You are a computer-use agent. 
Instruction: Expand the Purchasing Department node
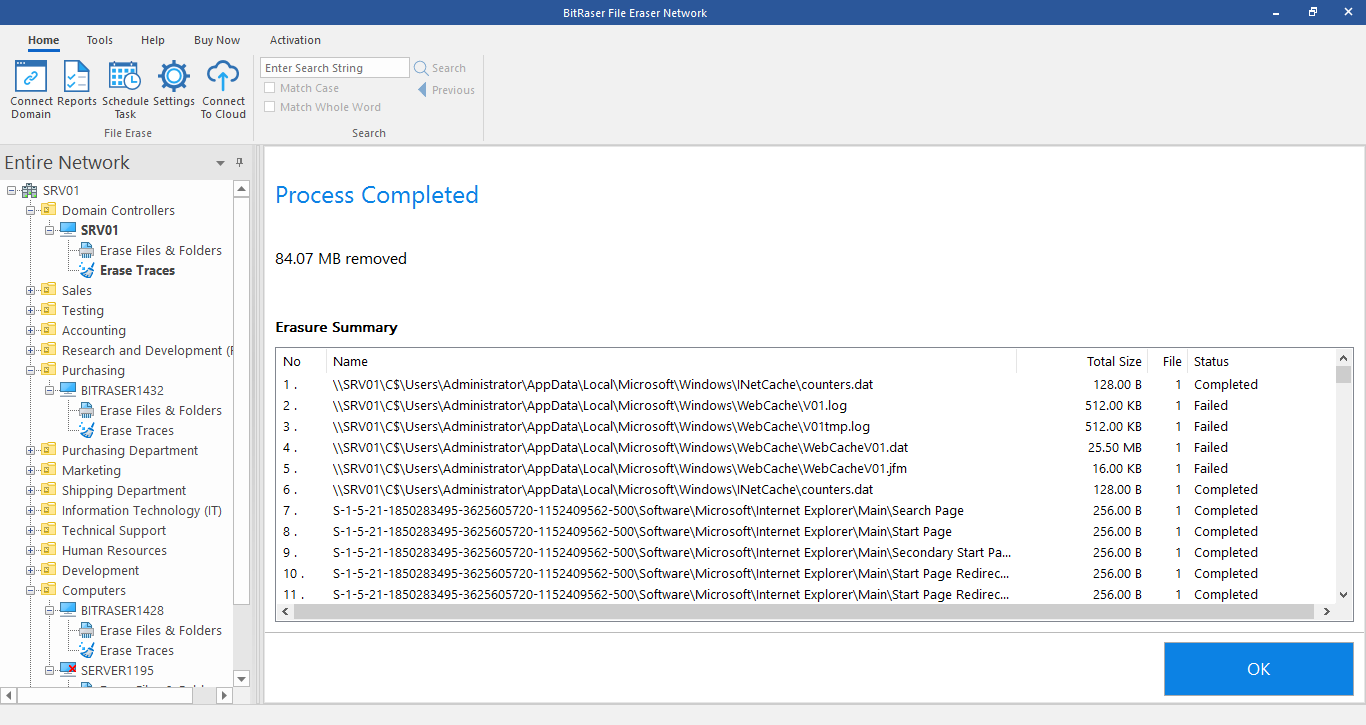tap(30, 450)
